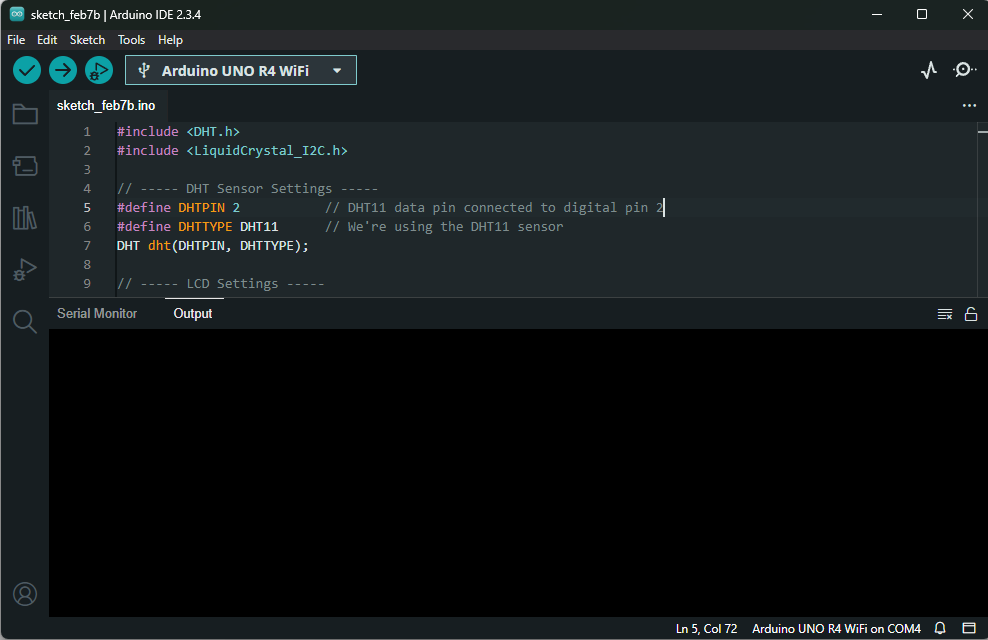Open the Library Manager books icon
The image size is (988, 640).
coord(25,218)
